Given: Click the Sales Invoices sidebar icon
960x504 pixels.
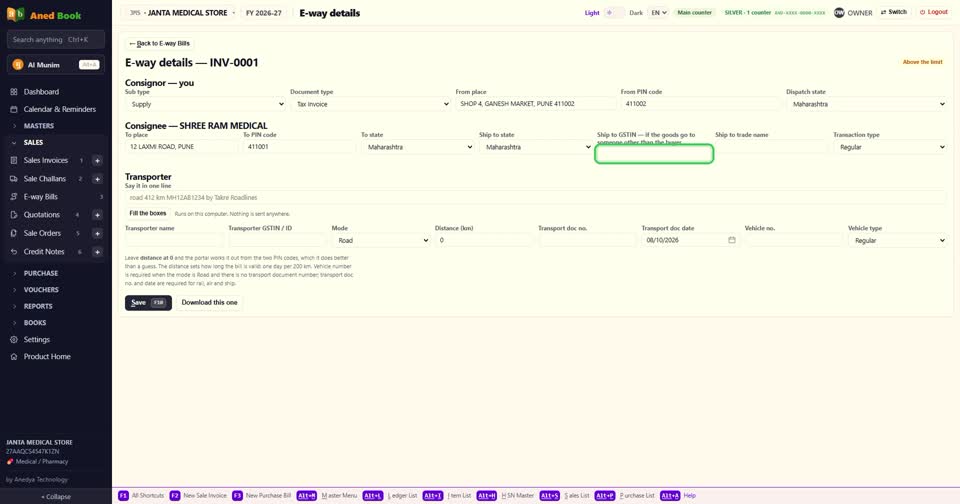Looking at the screenshot, I should (13, 160).
